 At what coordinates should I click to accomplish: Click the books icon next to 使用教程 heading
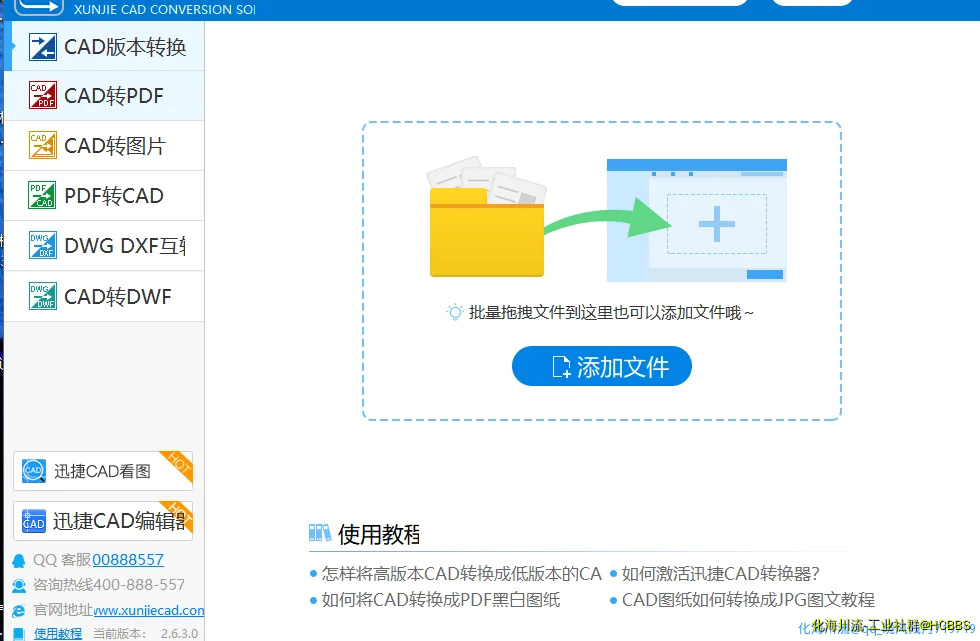(320, 533)
